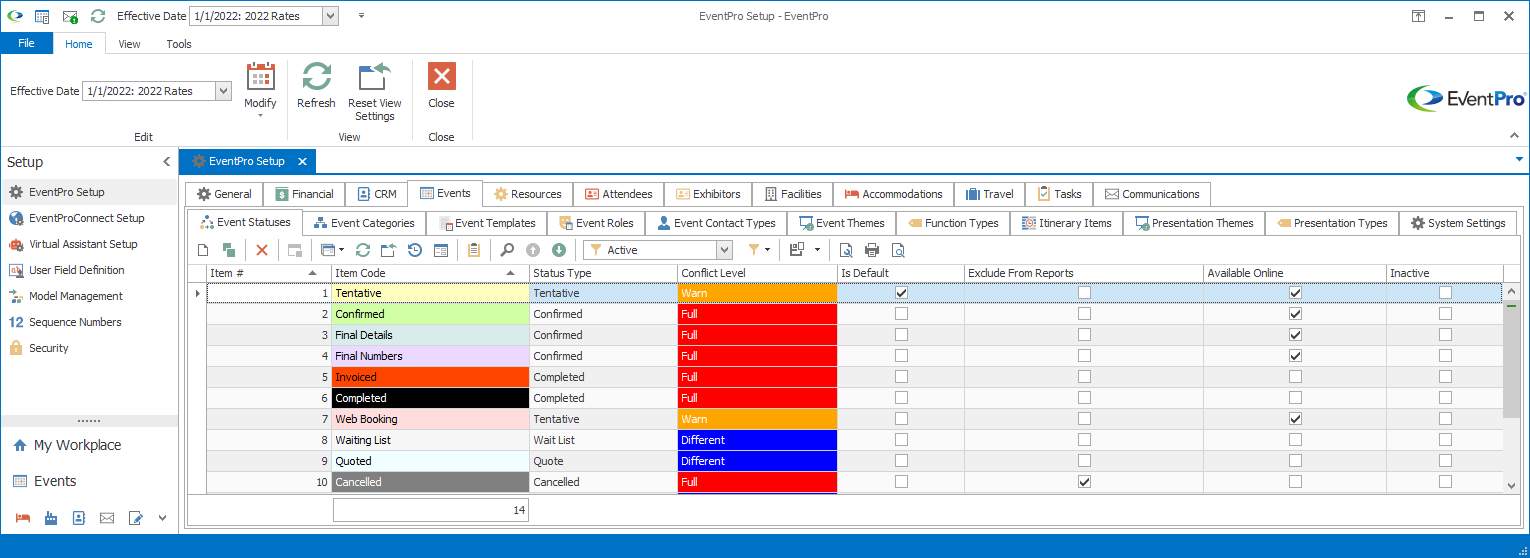This screenshot has height=558, width=1530.
Task: Click the Duplicate record icon in grid toolbar
Action: point(229,250)
